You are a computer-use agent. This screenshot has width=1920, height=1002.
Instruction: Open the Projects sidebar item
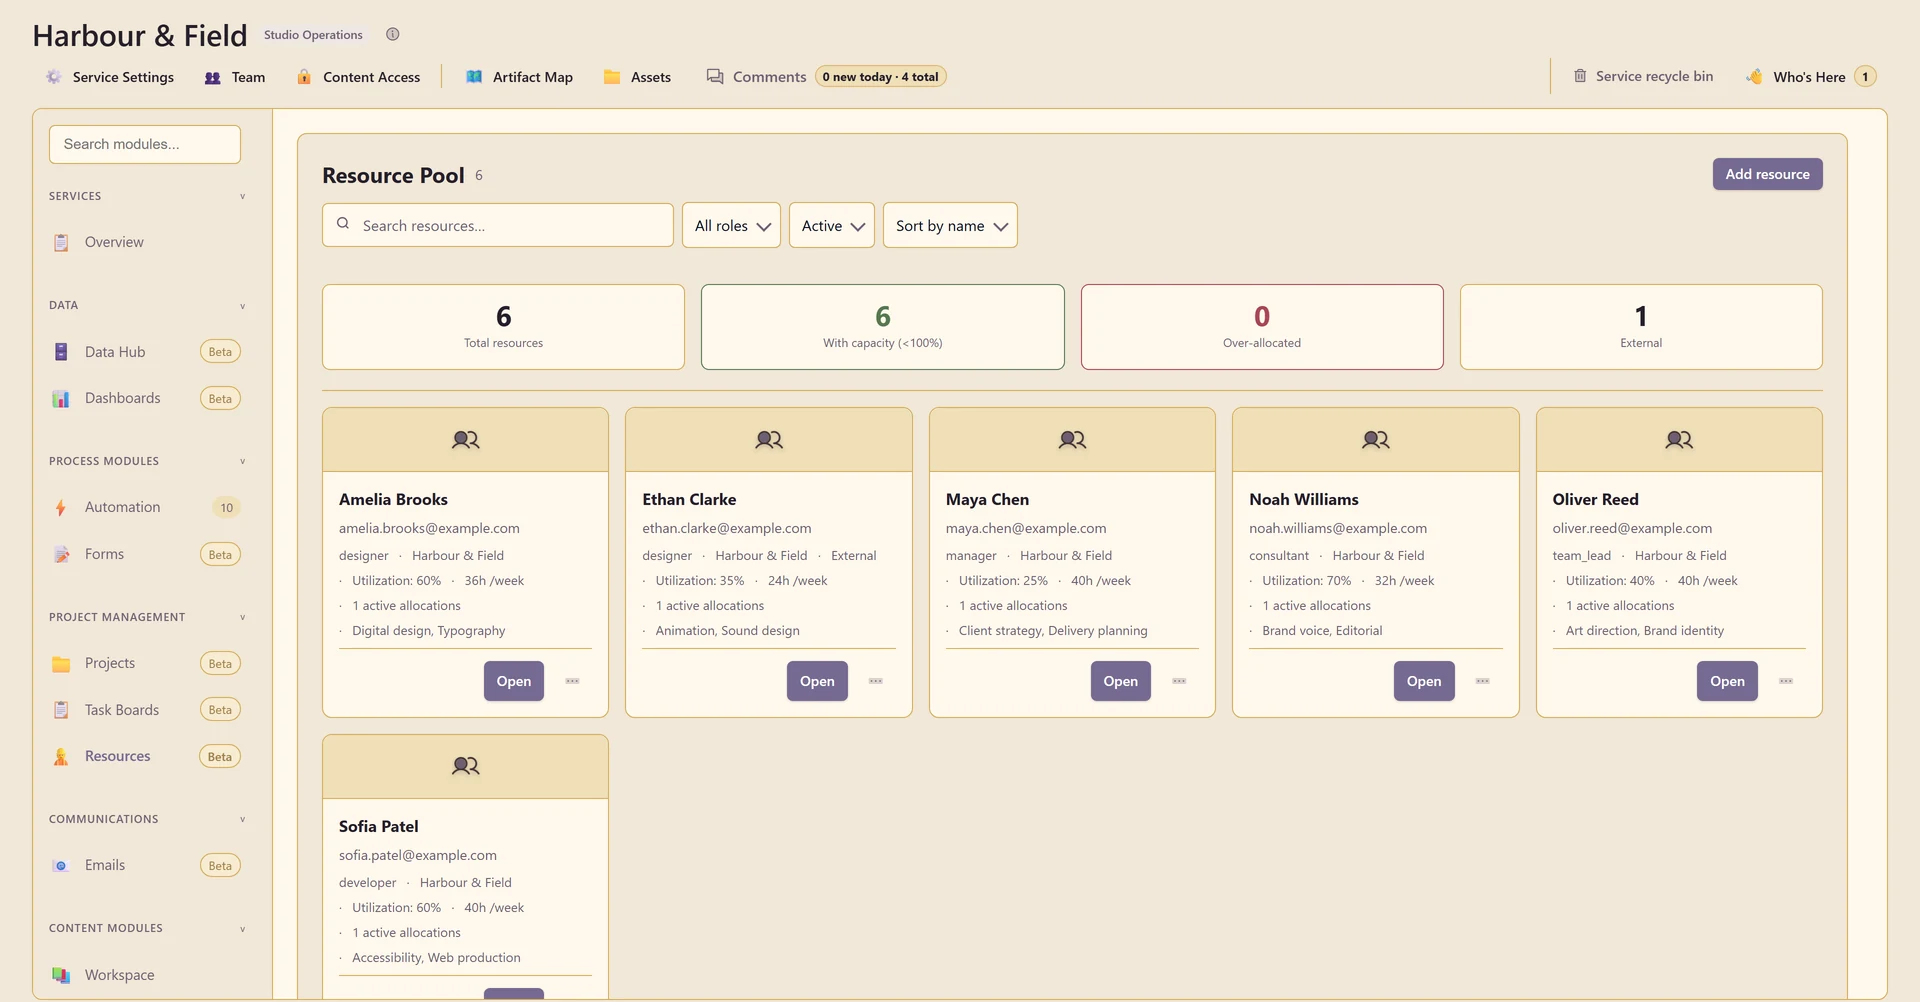pos(145,663)
